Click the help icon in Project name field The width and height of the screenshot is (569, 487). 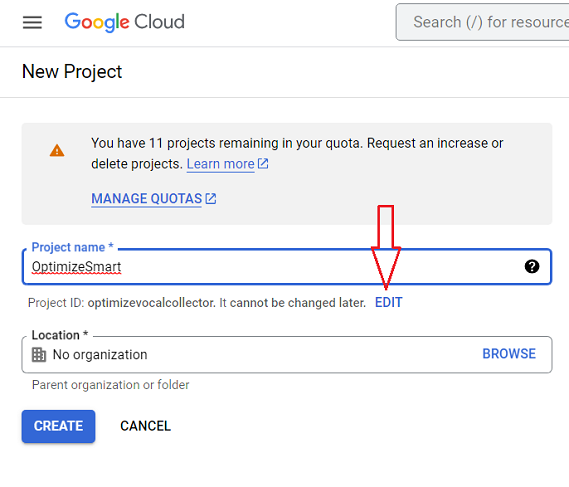tap(532, 267)
